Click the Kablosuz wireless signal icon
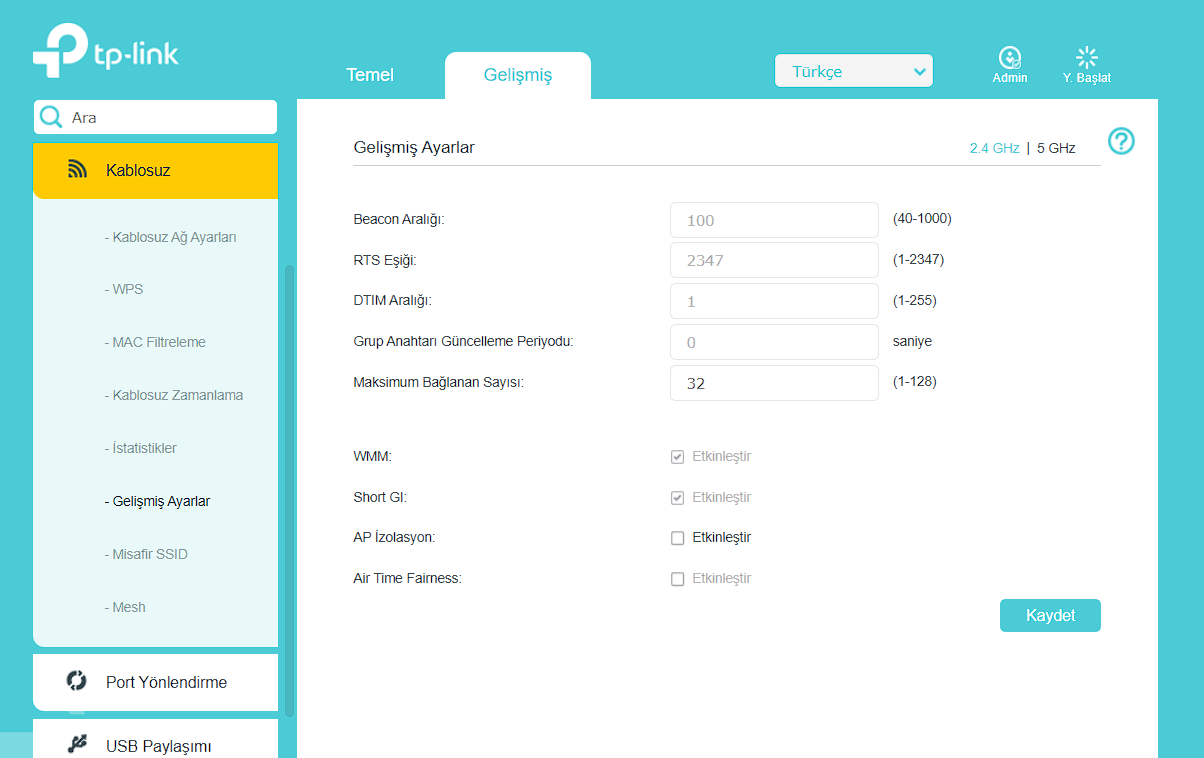 click(78, 170)
